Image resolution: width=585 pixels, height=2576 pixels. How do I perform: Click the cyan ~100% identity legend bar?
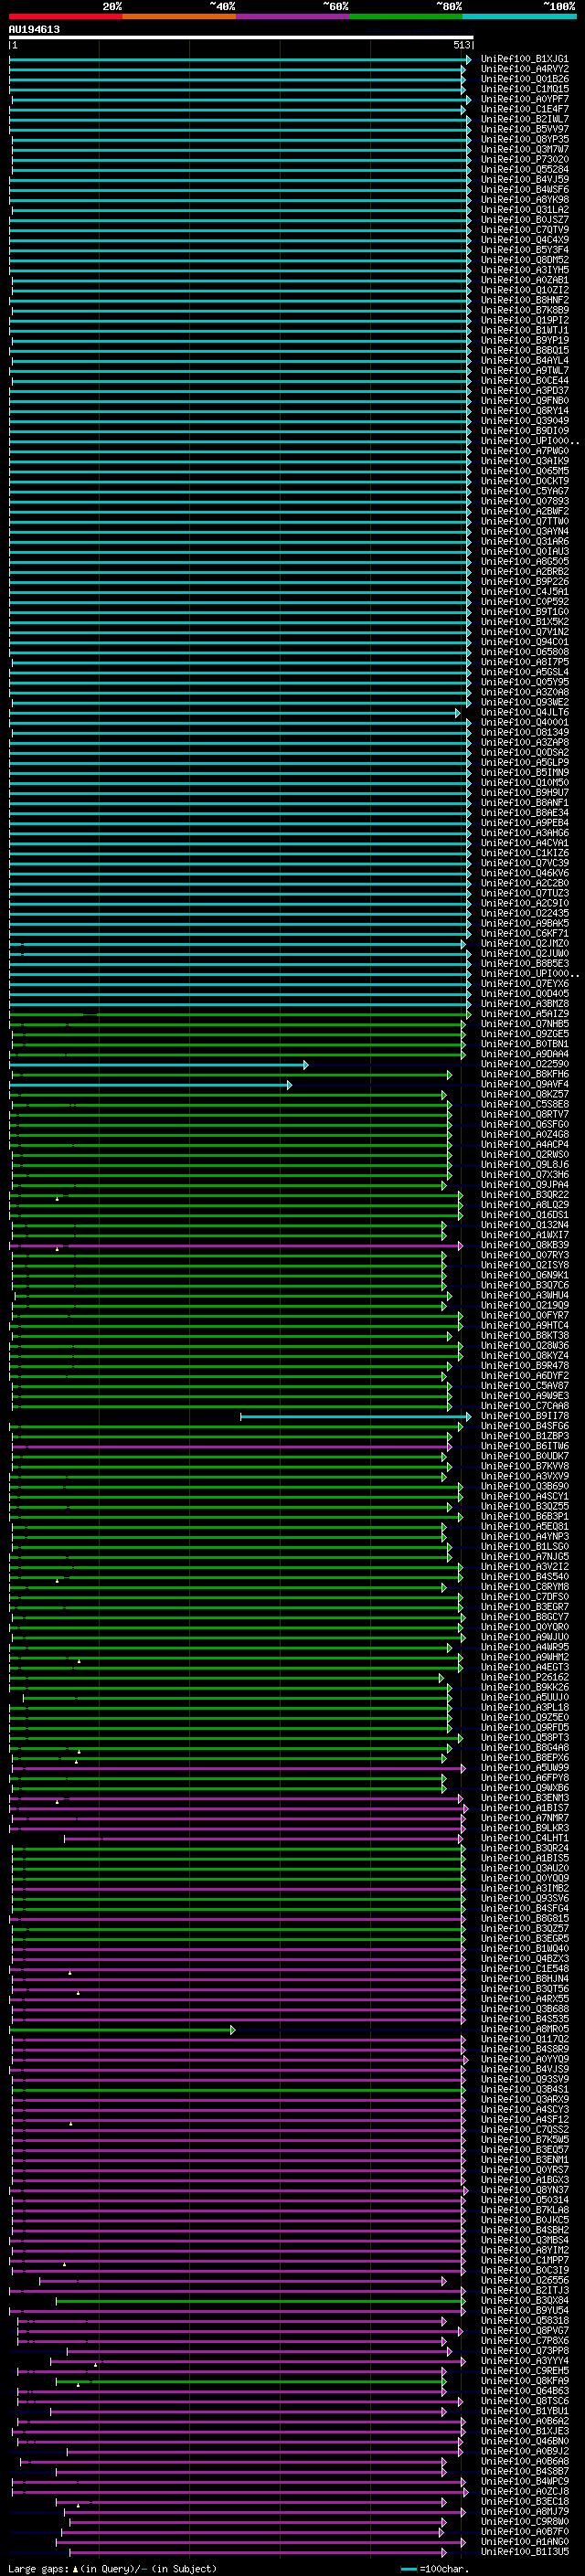coord(519,17)
